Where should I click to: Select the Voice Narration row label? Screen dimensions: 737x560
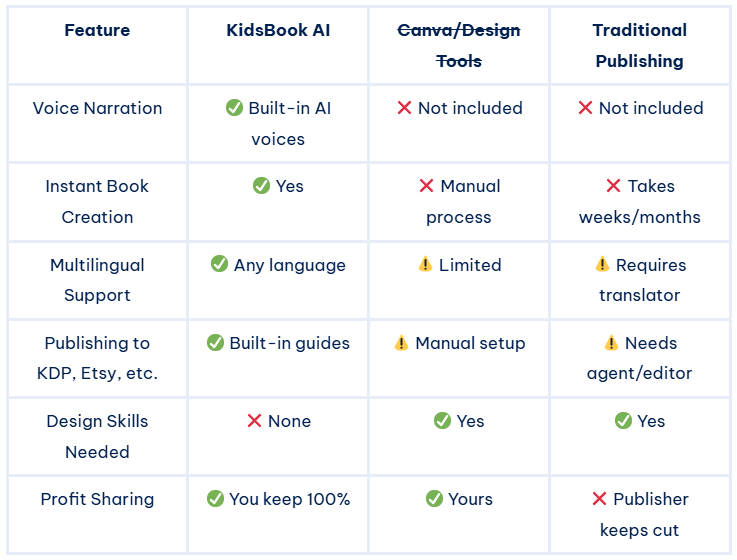[x=97, y=108]
